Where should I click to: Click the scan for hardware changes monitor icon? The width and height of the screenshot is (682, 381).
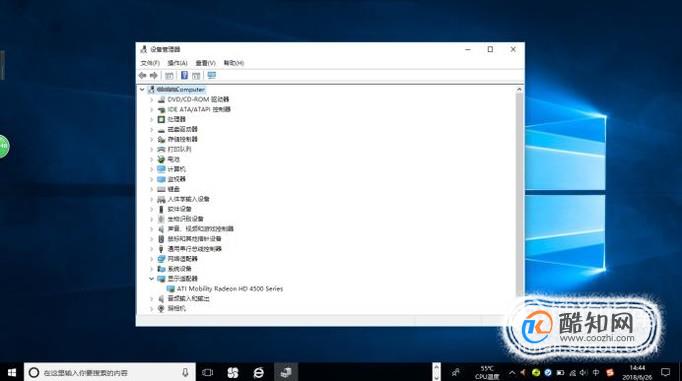212,76
